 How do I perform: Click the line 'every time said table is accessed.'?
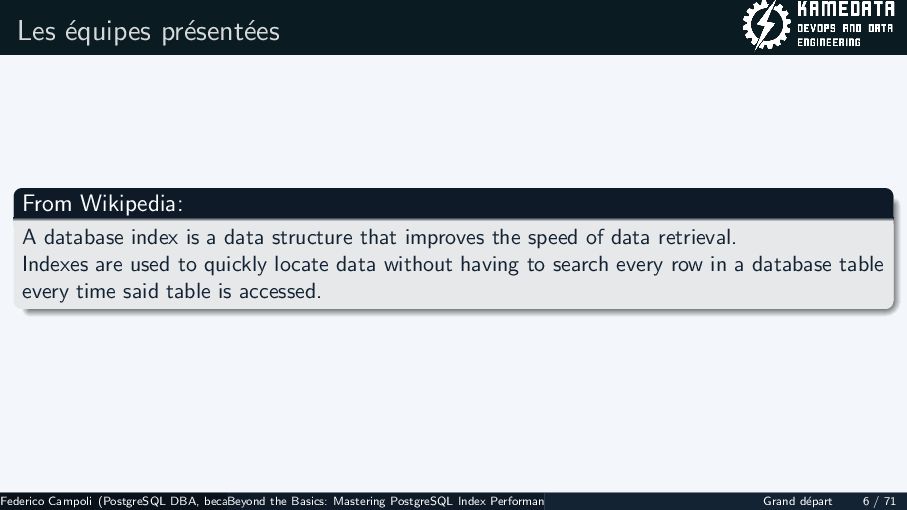click(x=171, y=291)
